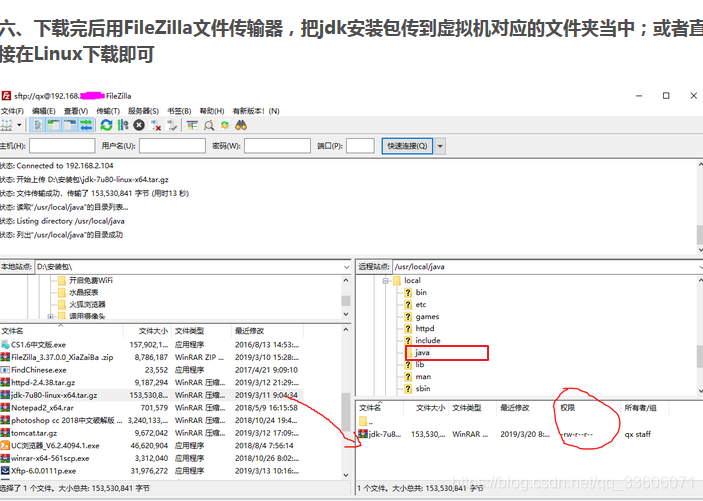
Task: Click the 端口(P) port field
Action: pyautogui.click(x=360, y=146)
